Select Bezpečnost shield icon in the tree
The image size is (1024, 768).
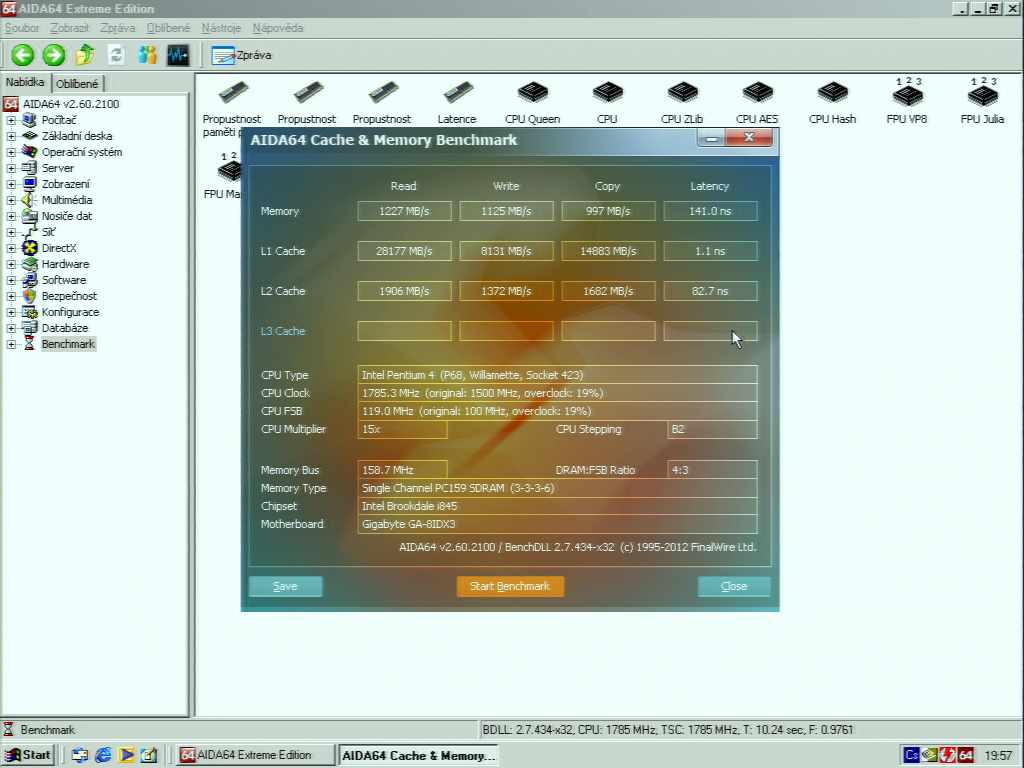tap(29, 296)
